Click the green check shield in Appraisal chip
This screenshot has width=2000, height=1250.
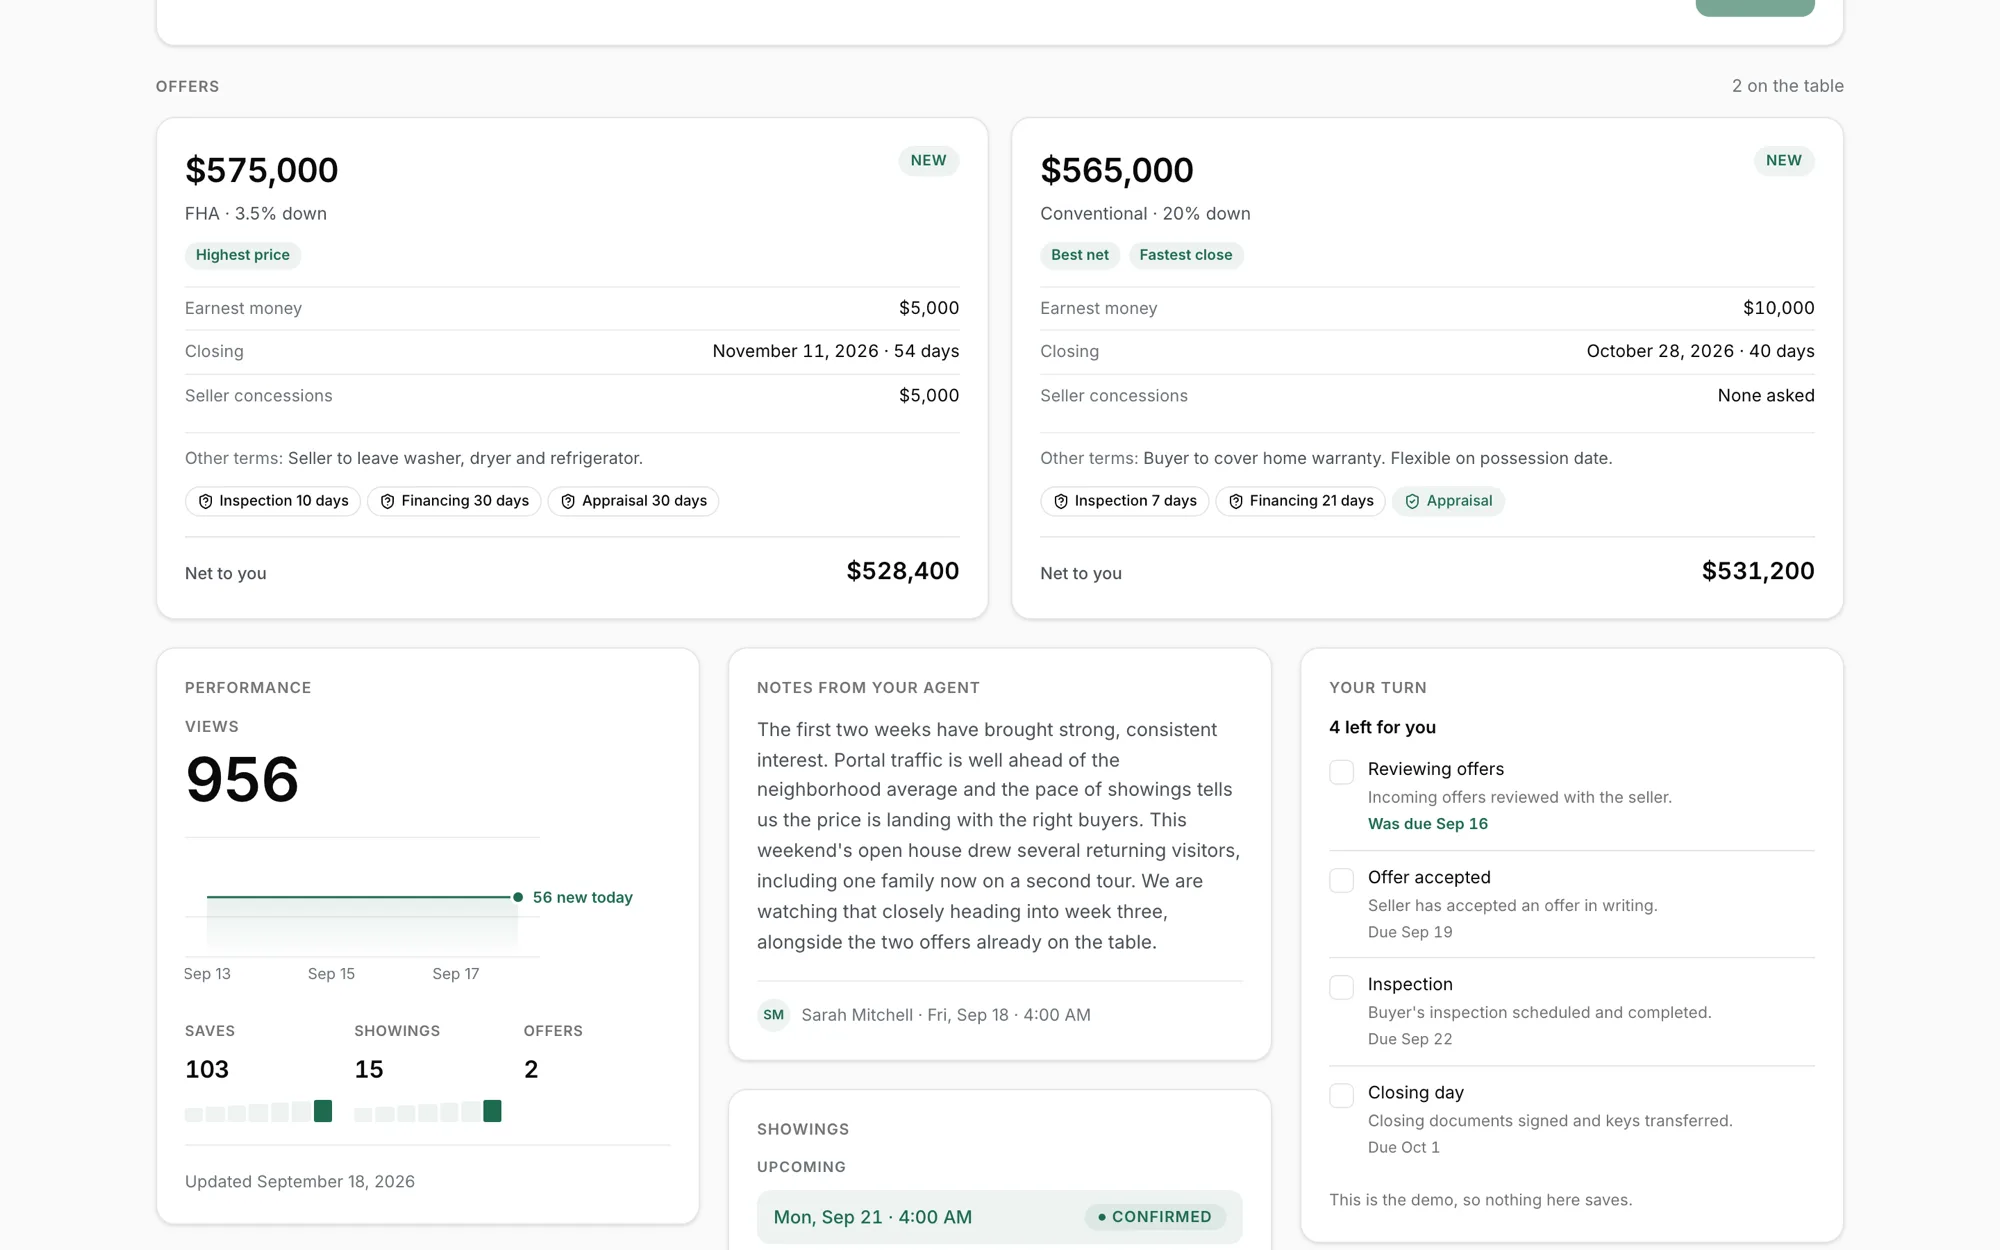coord(1412,501)
